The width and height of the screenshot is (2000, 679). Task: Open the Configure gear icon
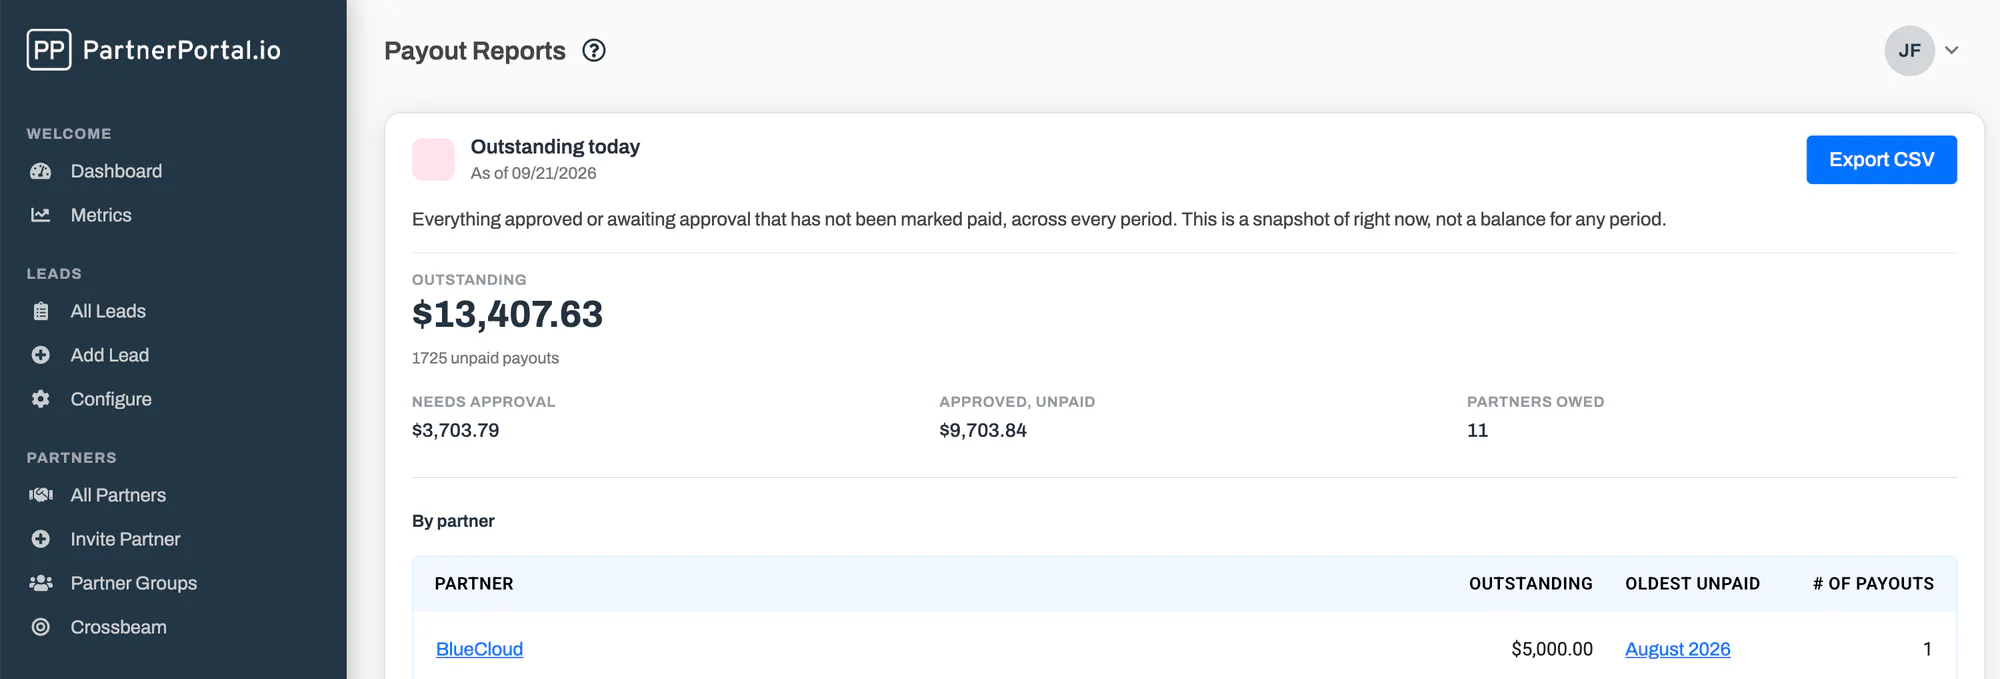(x=41, y=399)
